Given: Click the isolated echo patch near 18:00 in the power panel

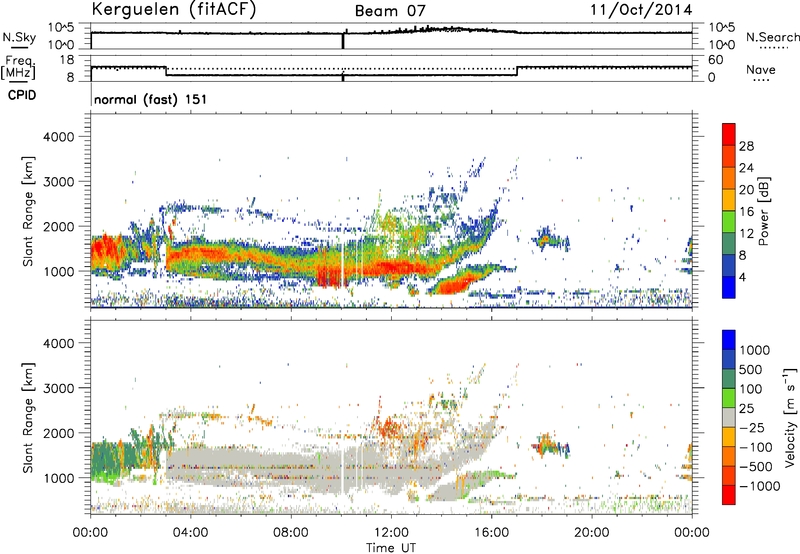Looking at the screenshot, I should pyautogui.click(x=550, y=239).
